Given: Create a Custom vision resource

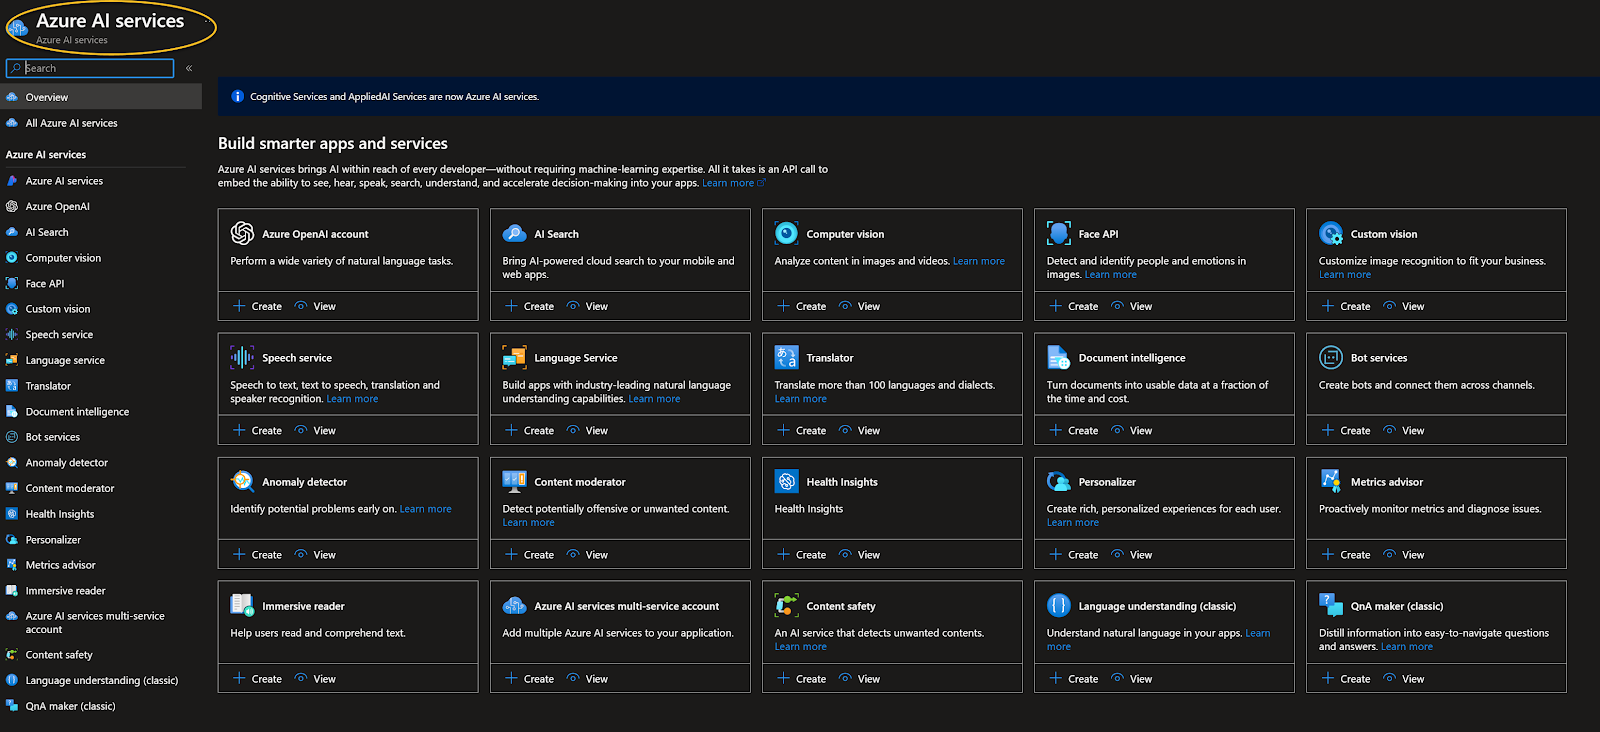Looking at the screenshot, I should (1346, 306).
